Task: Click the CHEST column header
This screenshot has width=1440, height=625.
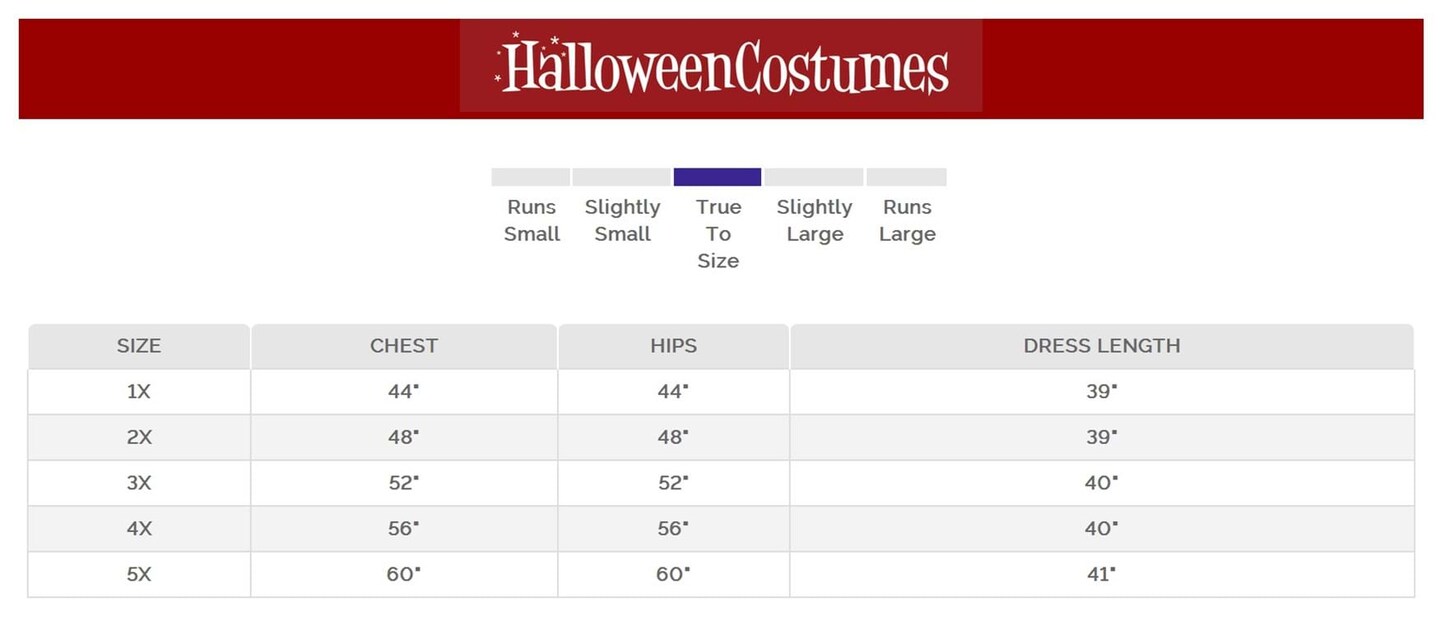Action: pyautogui.click(x=404, y=346)
